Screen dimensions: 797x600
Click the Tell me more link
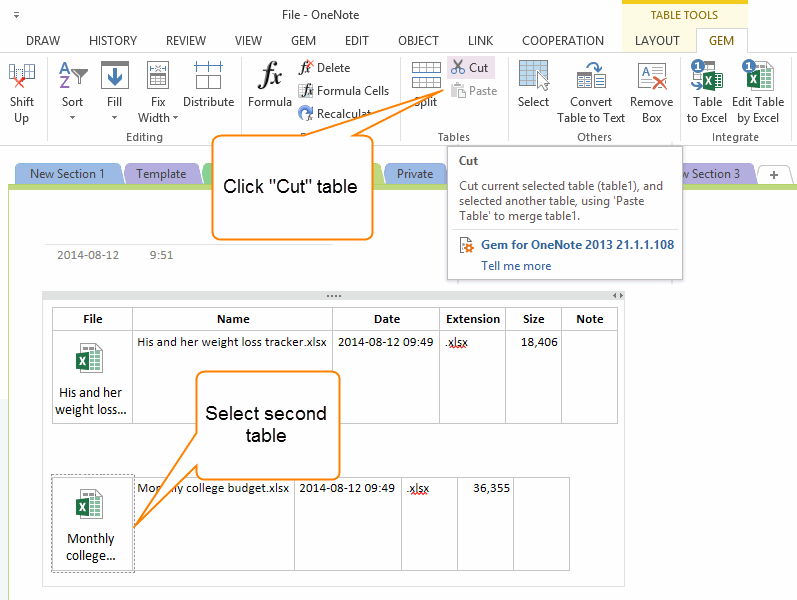[x=516, y=266]
